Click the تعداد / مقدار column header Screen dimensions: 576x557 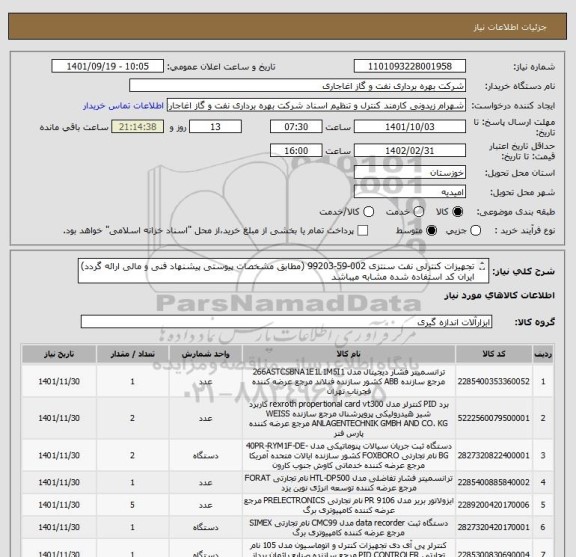[x=132, y=354]
